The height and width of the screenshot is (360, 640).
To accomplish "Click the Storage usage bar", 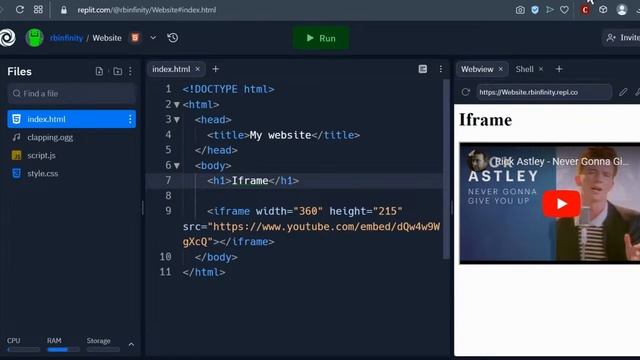I will pyautogui.click(x=103, y=349).
